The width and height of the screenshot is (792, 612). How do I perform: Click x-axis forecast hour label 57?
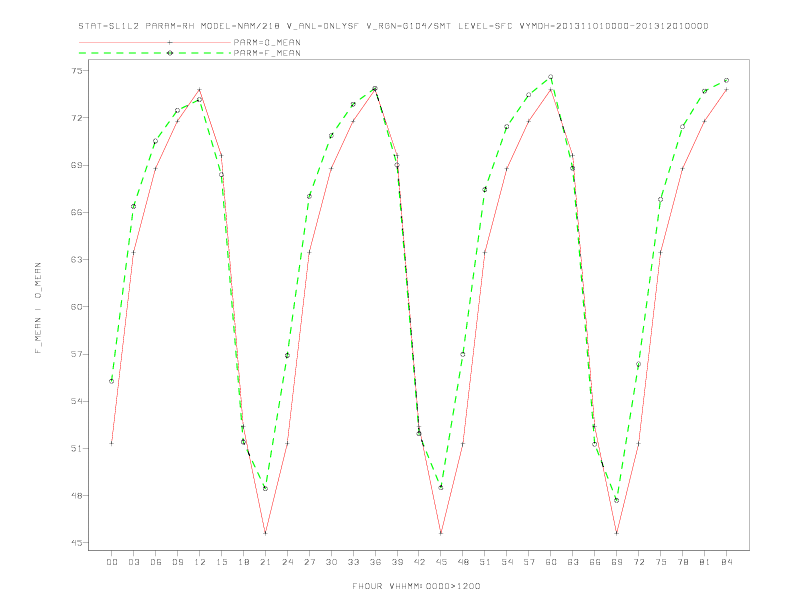[x=529, y=562]
